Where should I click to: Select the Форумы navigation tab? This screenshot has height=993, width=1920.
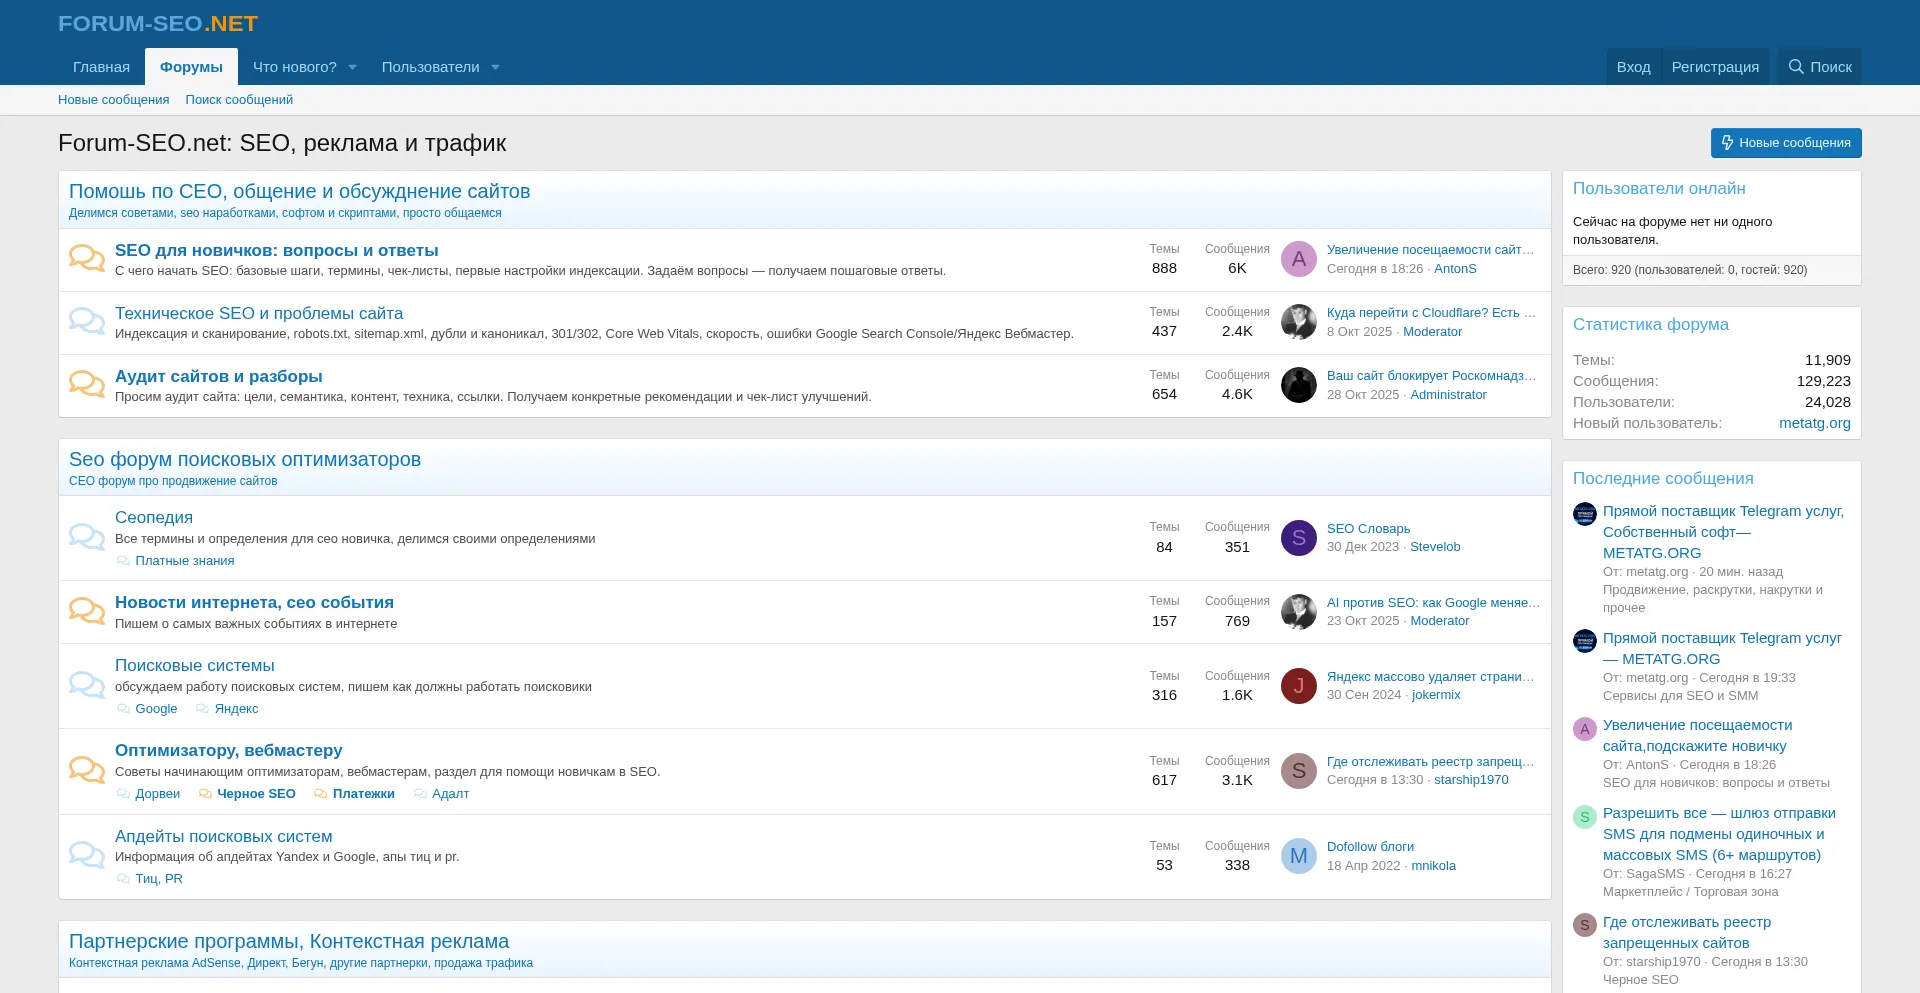(191, 67)
